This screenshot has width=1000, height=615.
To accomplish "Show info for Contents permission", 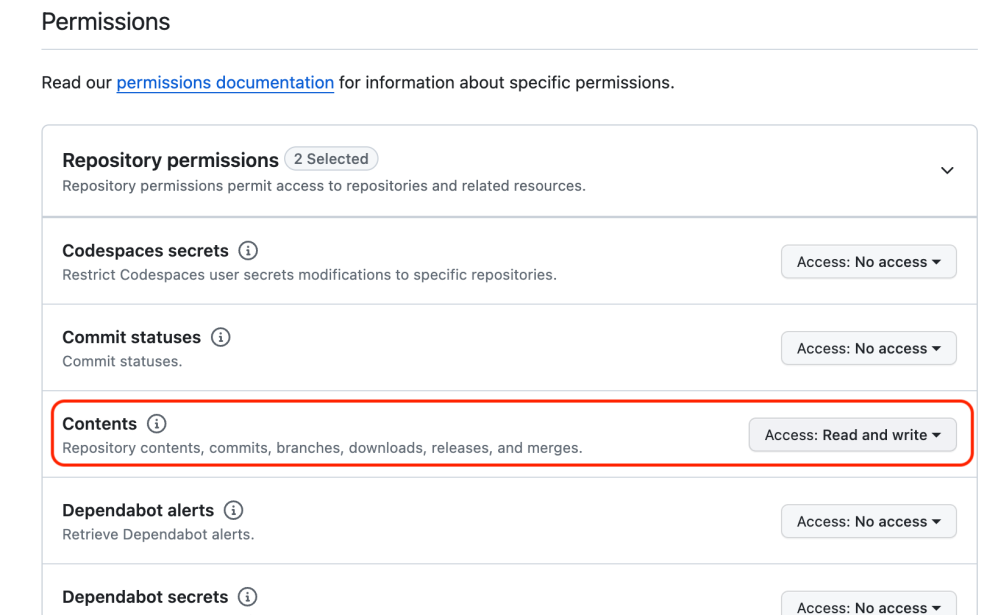I will pos(156,424).
